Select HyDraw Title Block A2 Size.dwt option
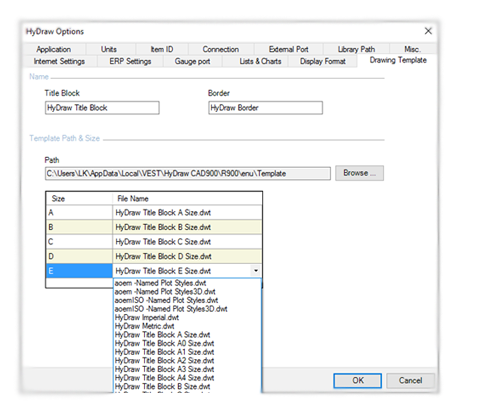 (x=187, y=361)
